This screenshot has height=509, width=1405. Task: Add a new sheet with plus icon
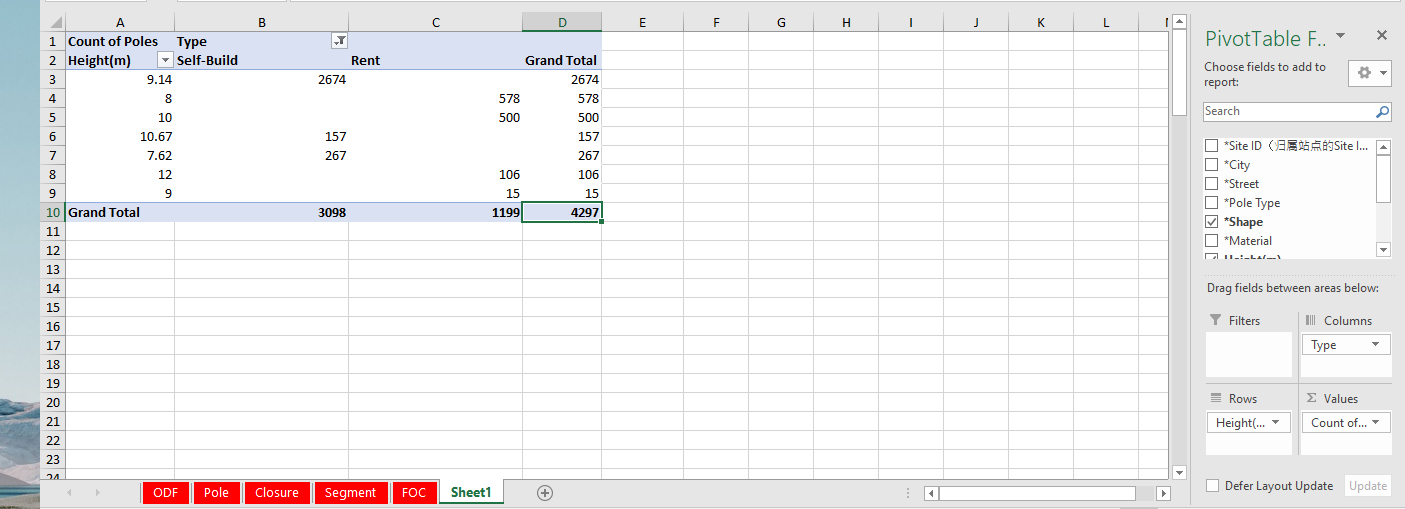[x=545, y=493]
